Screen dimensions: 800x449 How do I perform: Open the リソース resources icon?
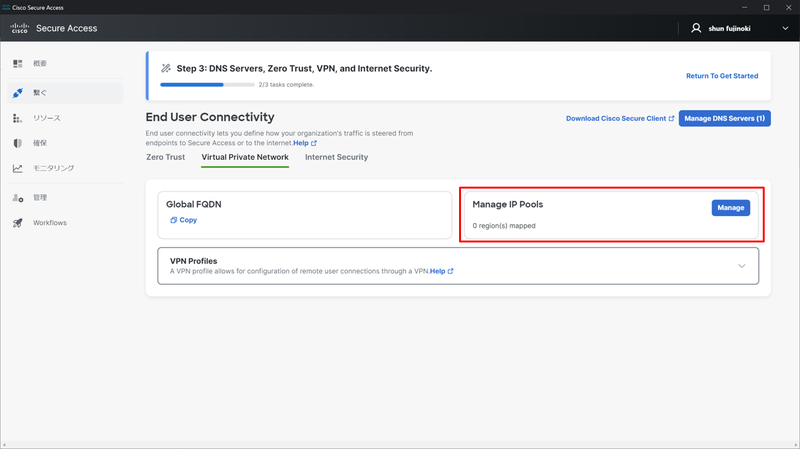tap(17, 118)
